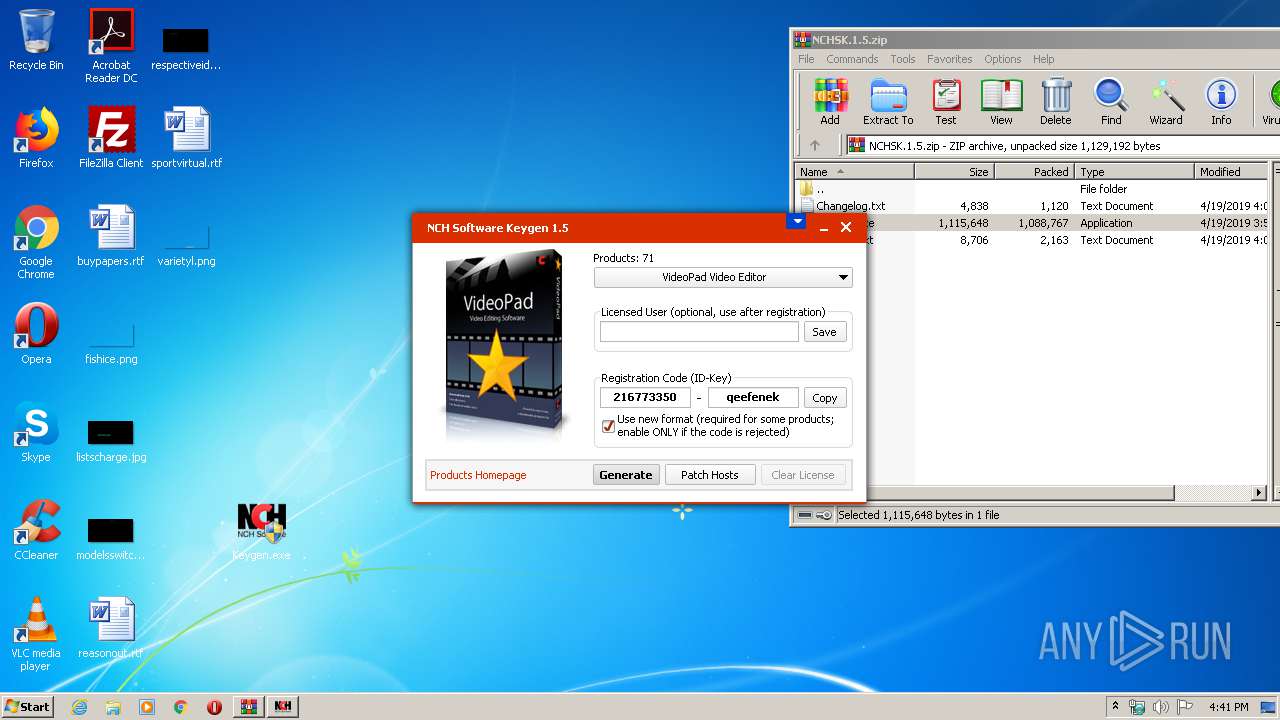
Task: Click the Start button
Action: point(27,706)
